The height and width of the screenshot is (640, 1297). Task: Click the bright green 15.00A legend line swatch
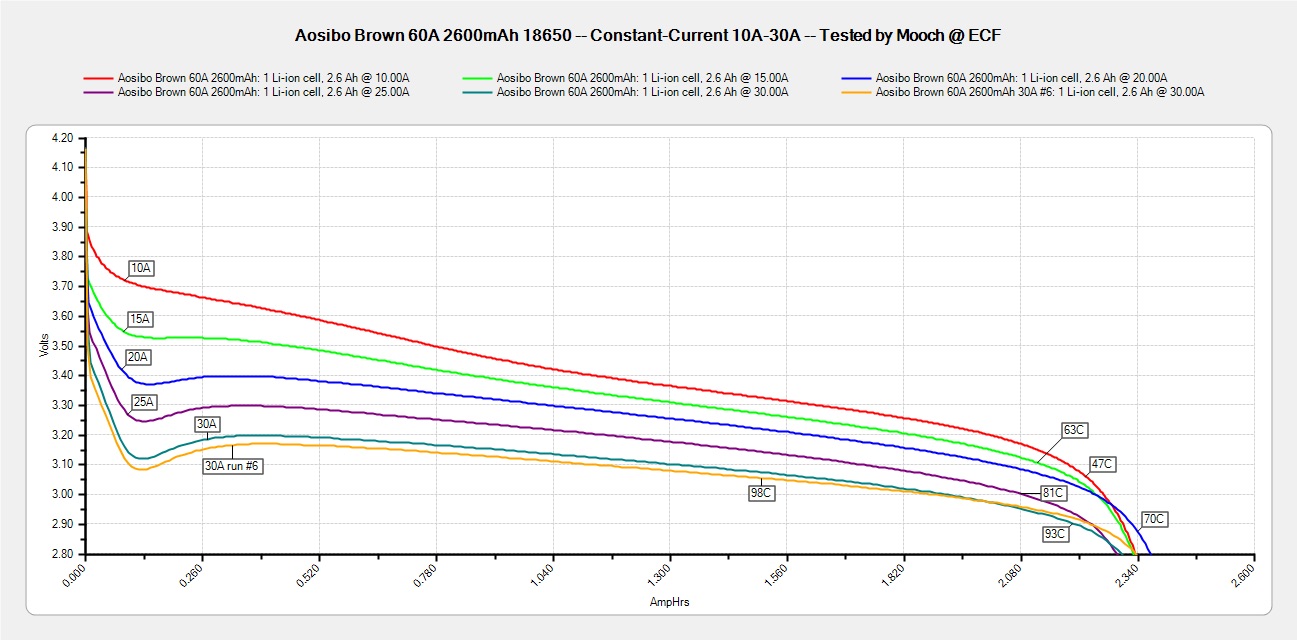tap(477, 77)
